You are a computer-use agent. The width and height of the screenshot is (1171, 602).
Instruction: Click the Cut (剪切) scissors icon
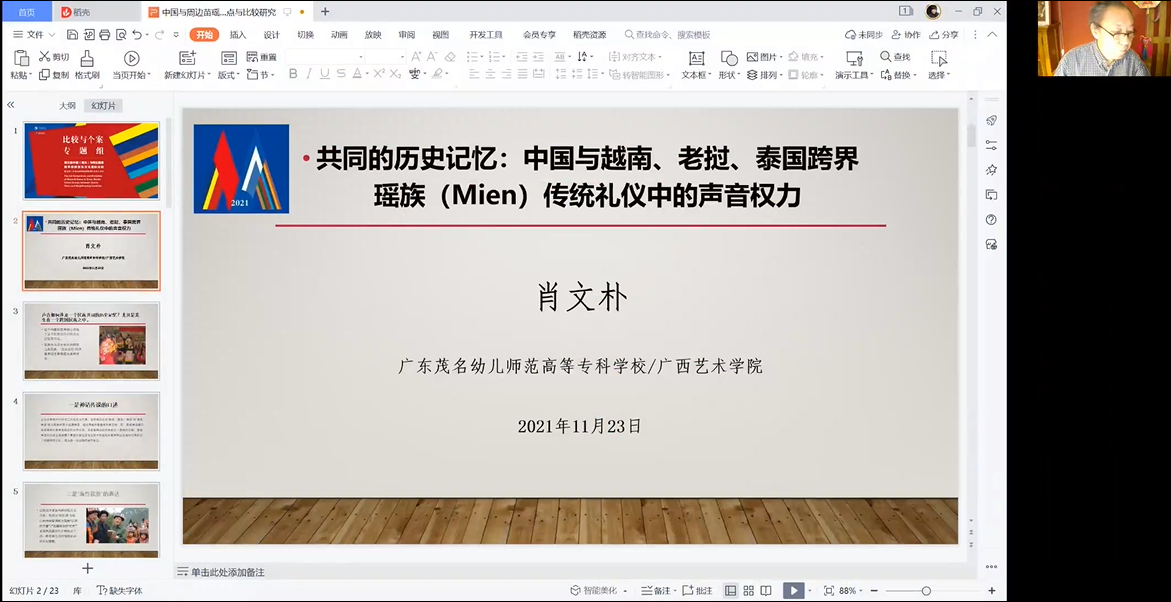pyautogui.click(x=45, y=57)
